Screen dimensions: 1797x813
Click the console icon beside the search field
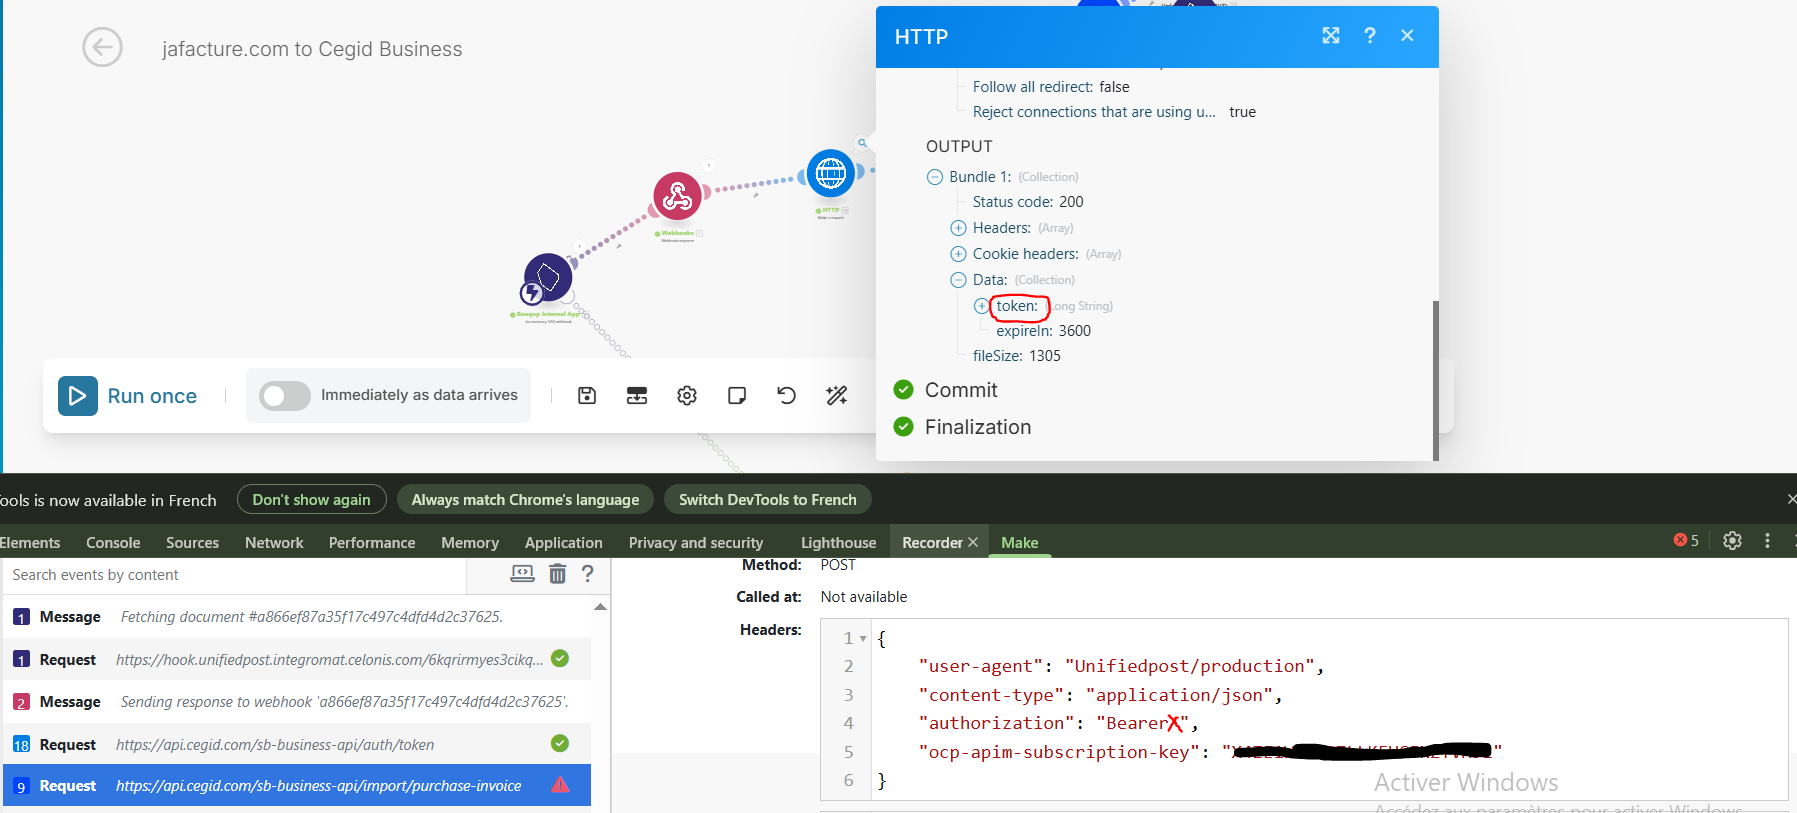click(522, 574)
